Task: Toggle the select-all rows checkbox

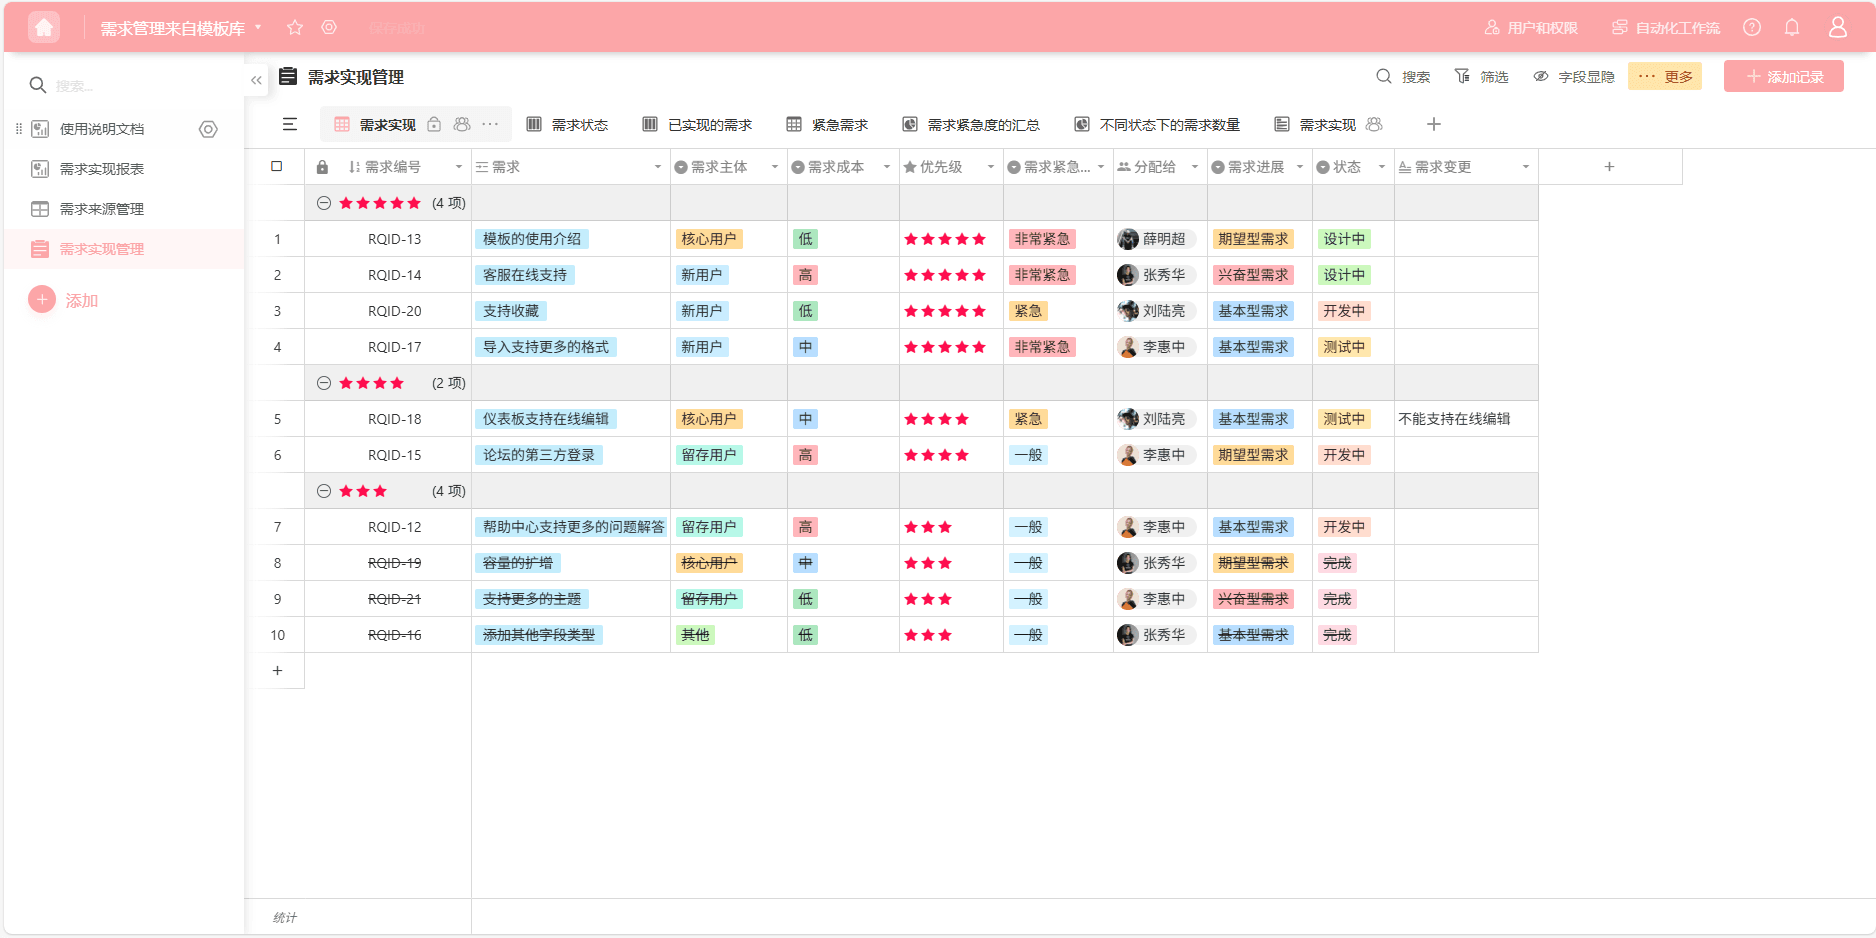Action: coord(277,167)
